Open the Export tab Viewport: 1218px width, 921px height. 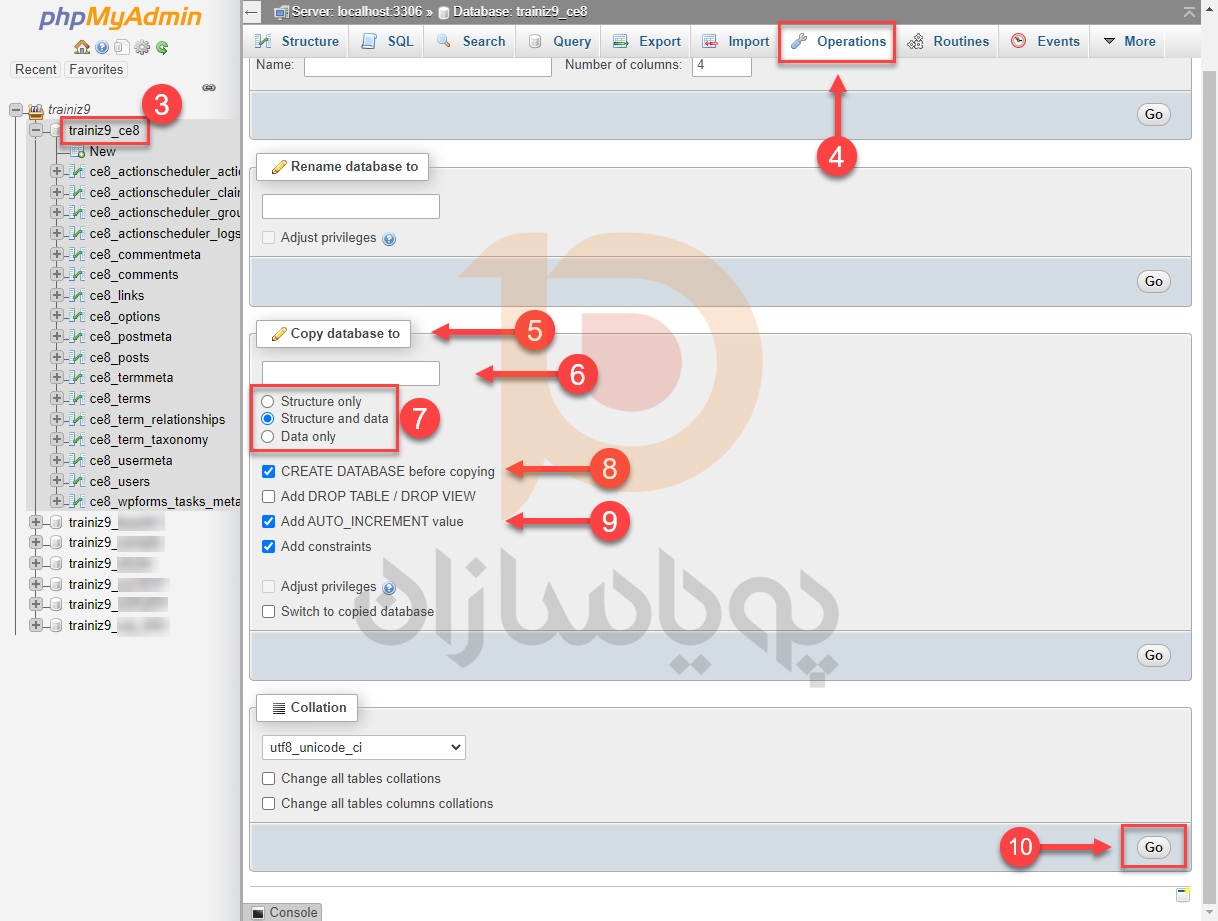pos(647,41)
